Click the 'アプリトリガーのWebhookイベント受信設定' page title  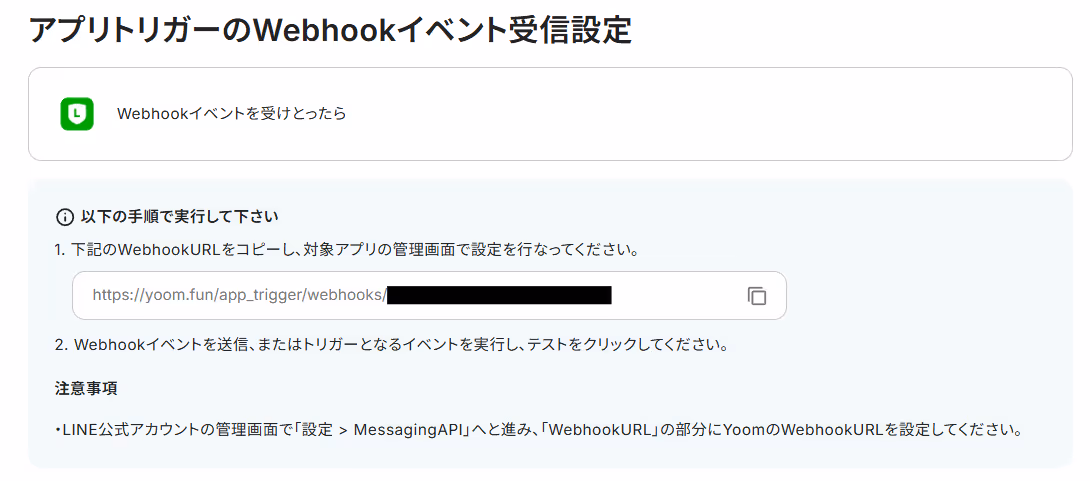(330, 31)
